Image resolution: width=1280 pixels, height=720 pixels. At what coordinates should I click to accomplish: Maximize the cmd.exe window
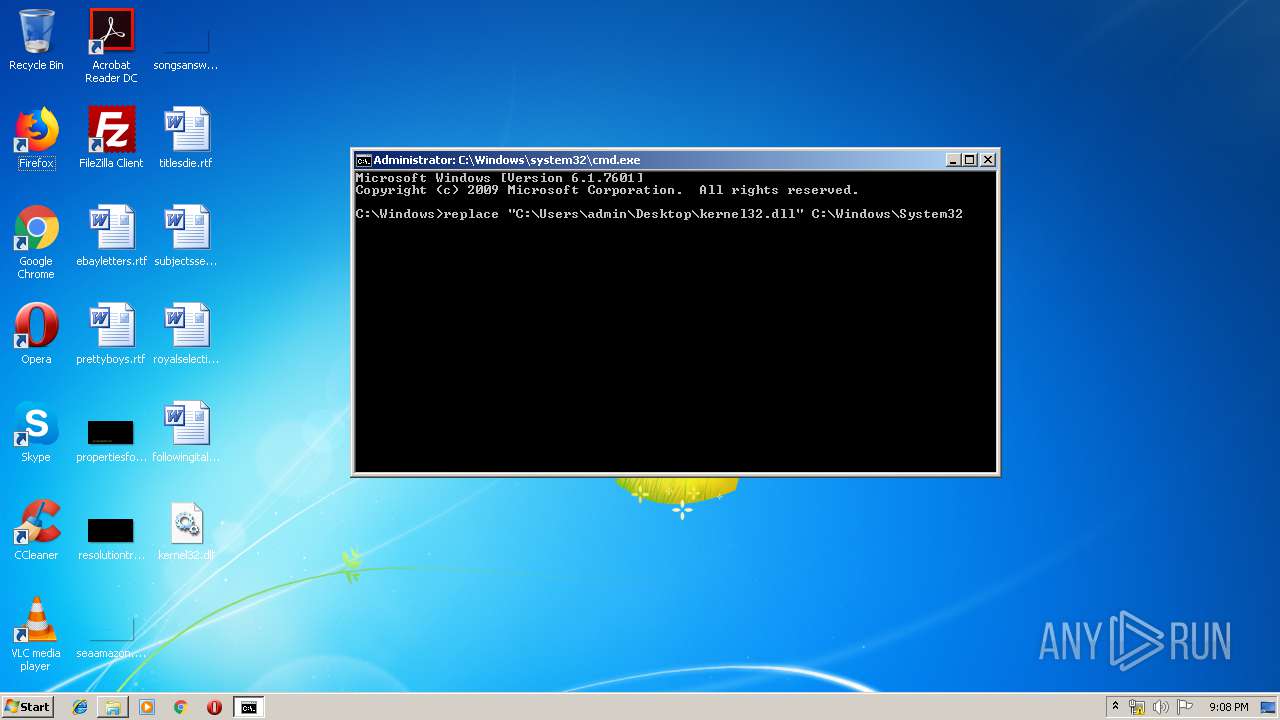click(x=970, y=160)
